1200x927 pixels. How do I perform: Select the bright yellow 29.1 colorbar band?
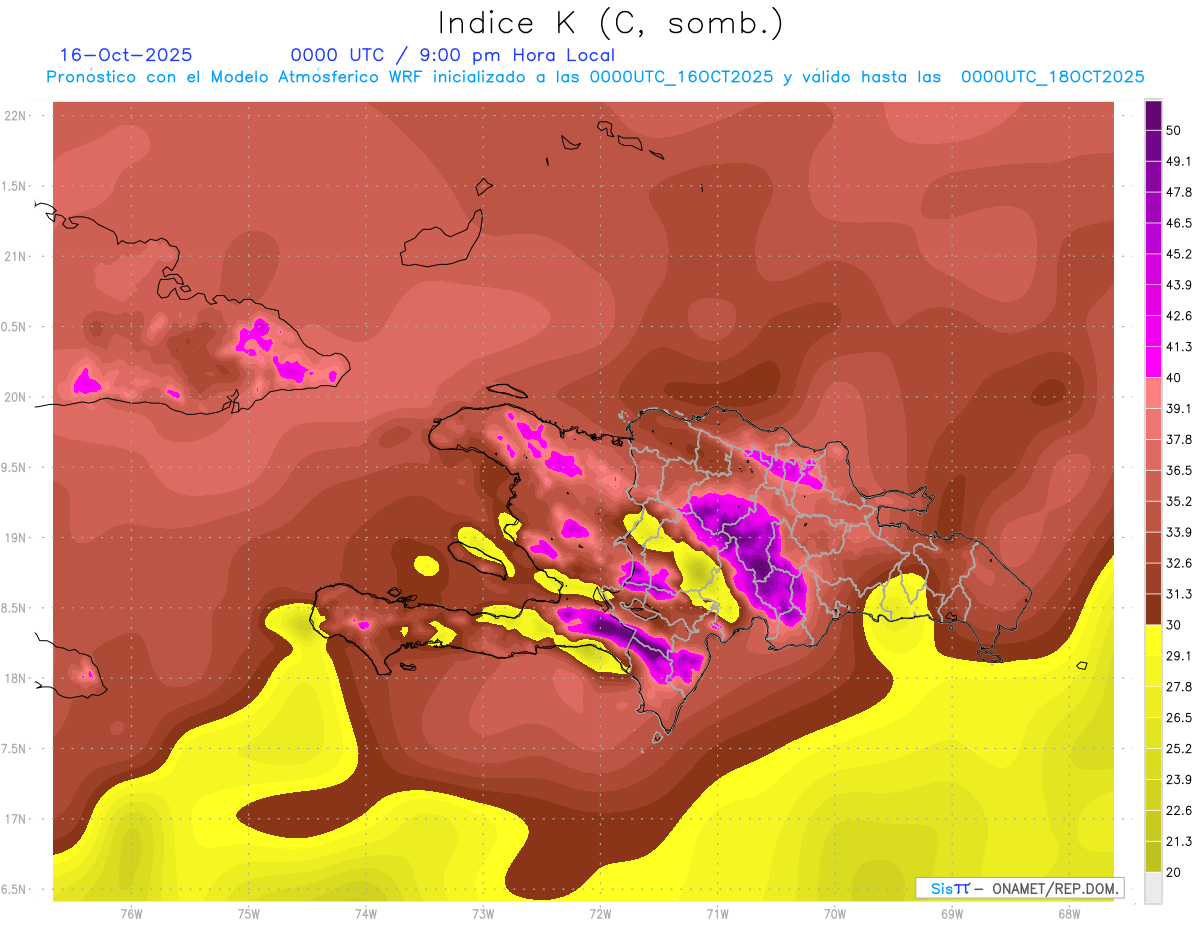1153,640
